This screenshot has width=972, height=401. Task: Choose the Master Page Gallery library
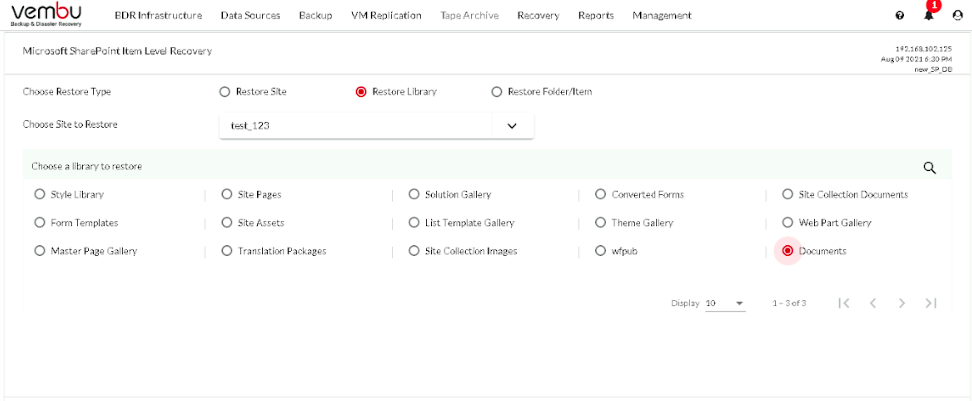[40, 251]
